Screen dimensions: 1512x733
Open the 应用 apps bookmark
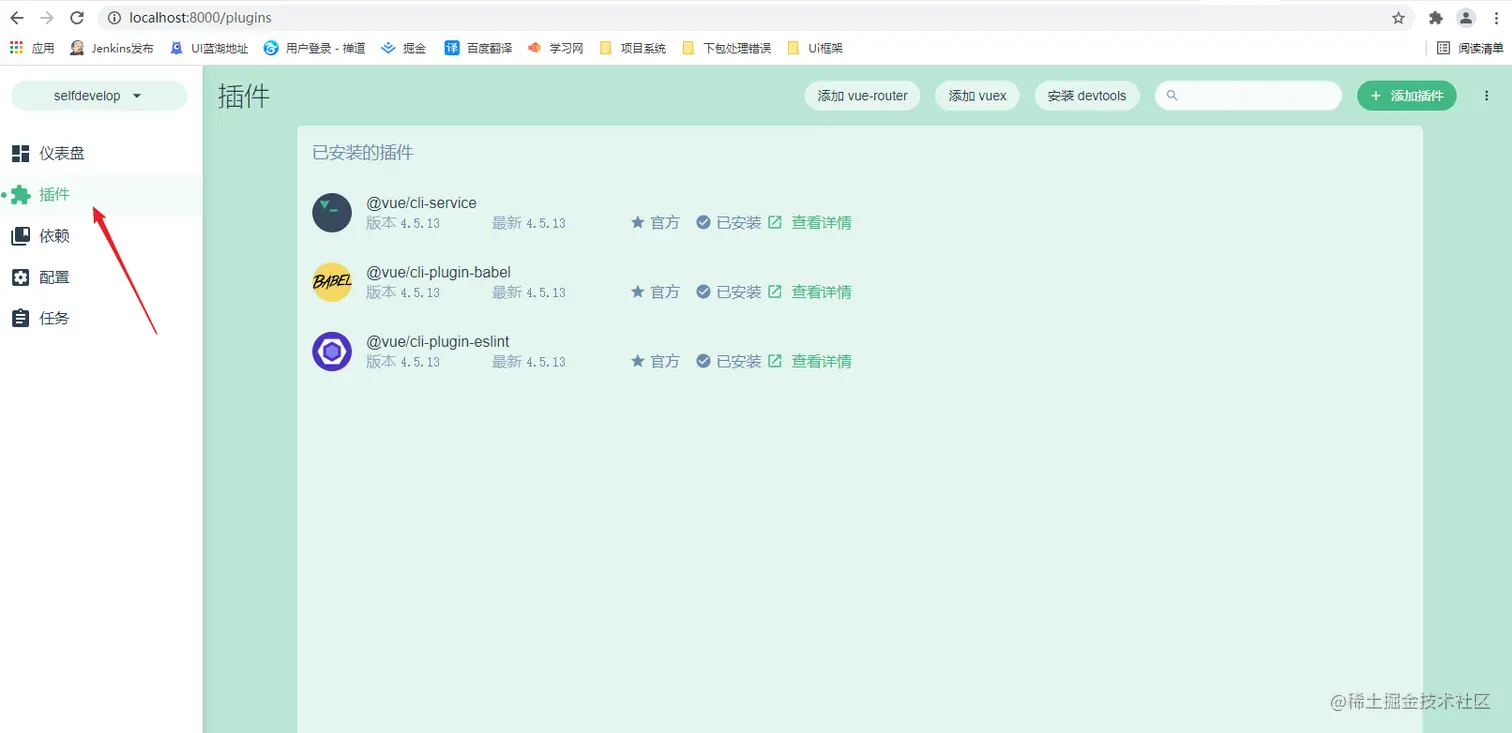tap(32, 48)
